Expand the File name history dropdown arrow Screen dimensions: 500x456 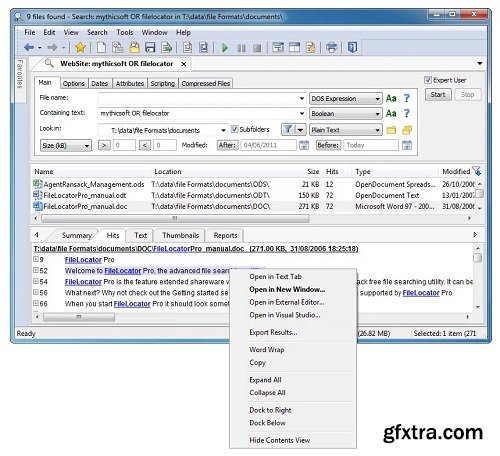tap(301, 98)
